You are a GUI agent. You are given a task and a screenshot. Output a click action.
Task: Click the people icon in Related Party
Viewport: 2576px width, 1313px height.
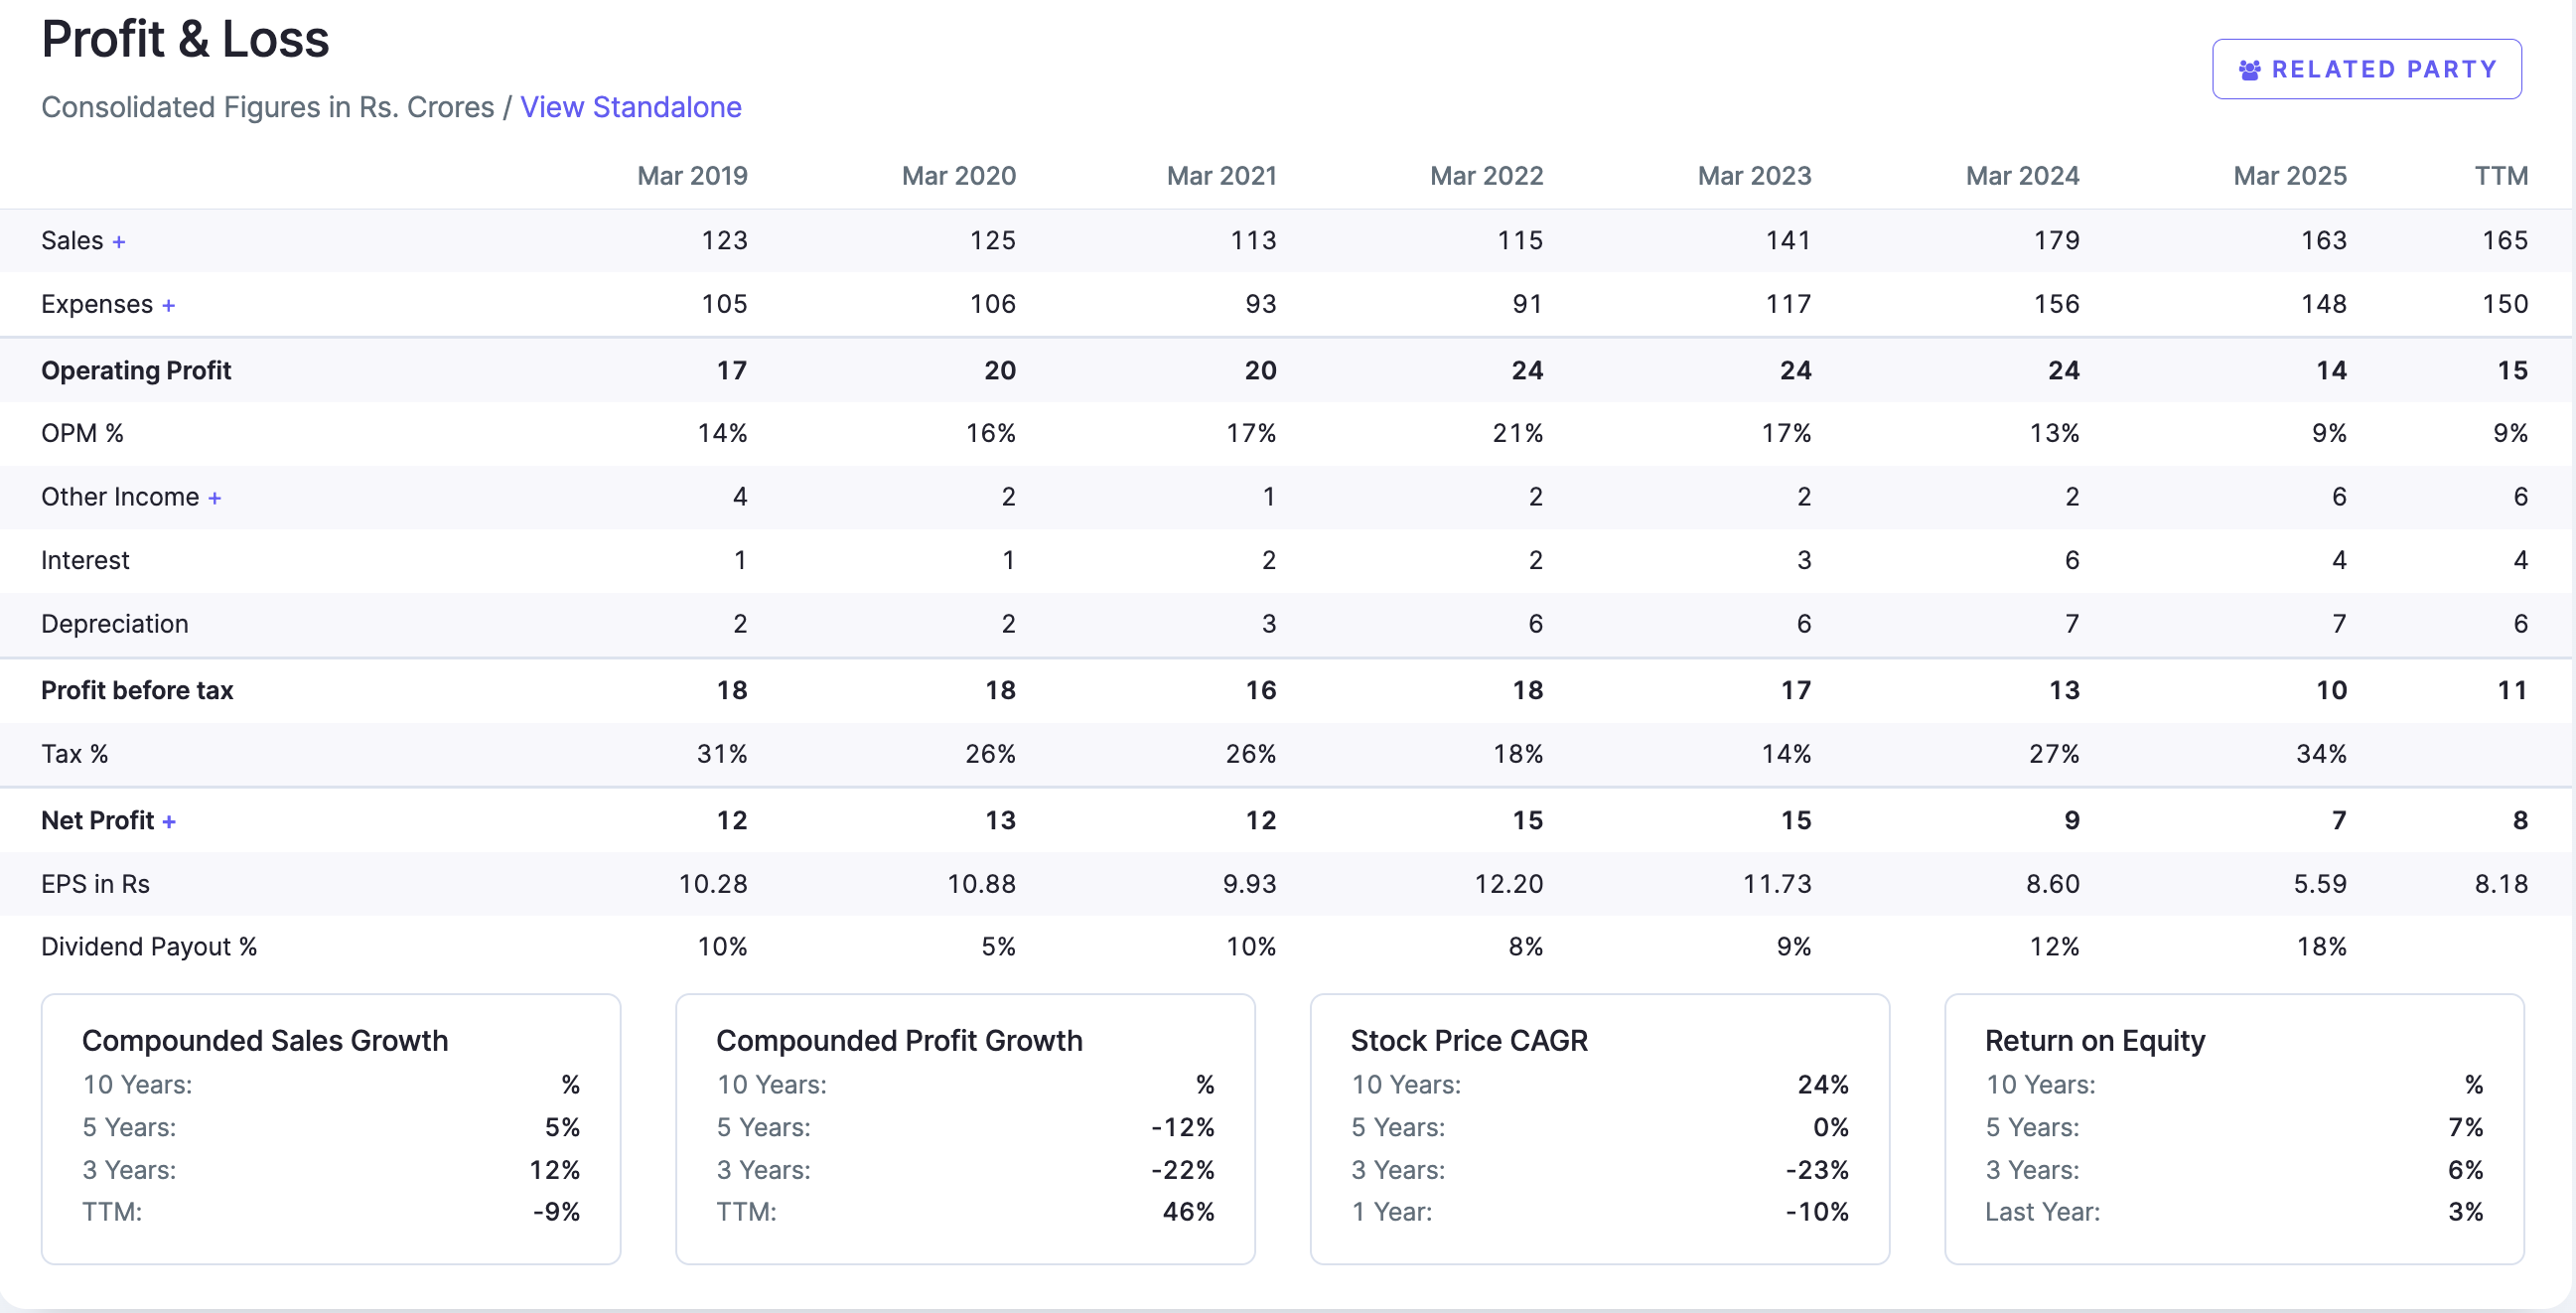[2249, 70]
